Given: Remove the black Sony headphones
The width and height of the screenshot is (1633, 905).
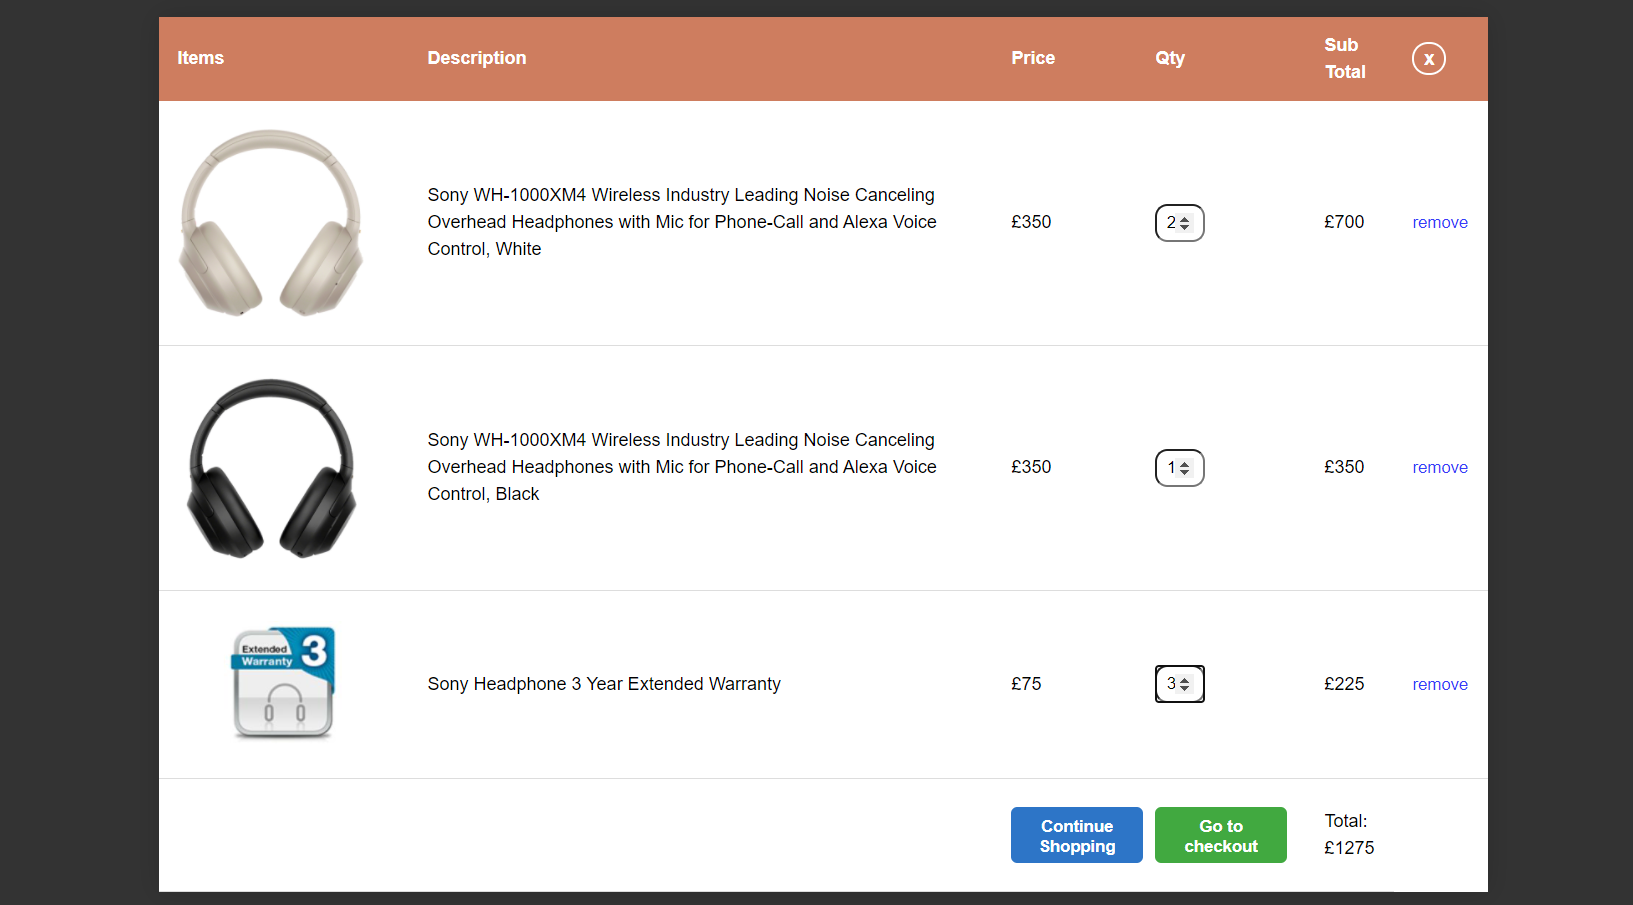Looking at the screenshot, I should [1440, 467].
